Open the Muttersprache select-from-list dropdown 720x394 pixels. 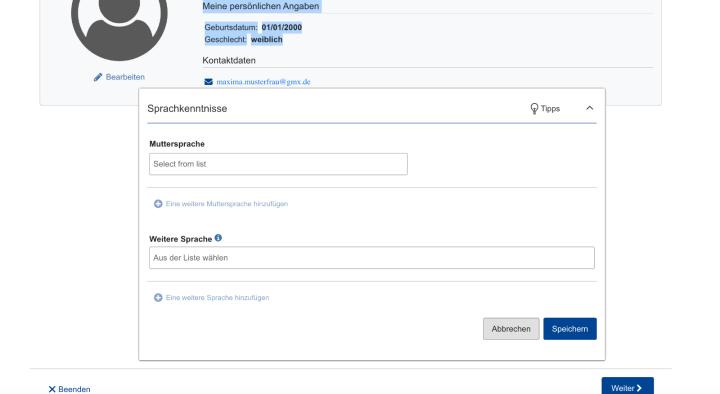click(x=278, y=164)
